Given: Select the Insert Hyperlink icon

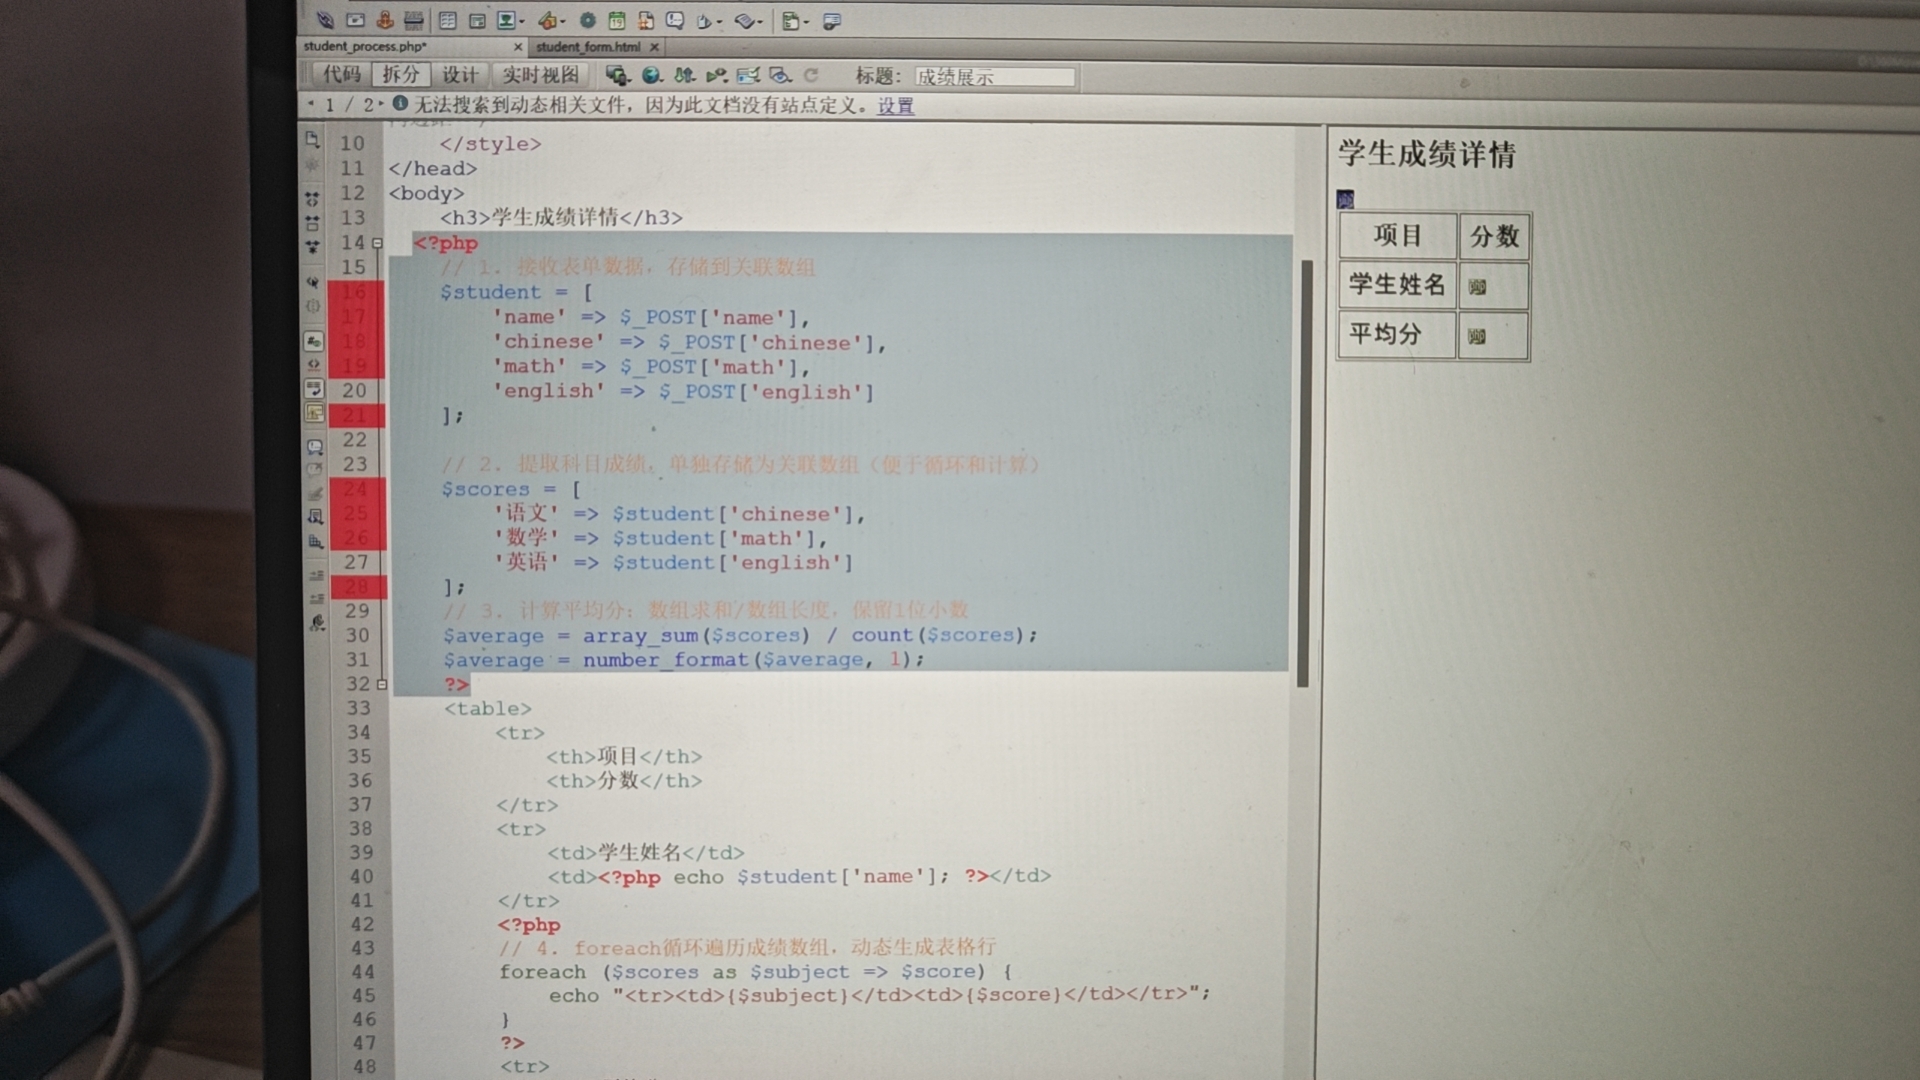Looking at the screenshot, I should coord(326,20).
